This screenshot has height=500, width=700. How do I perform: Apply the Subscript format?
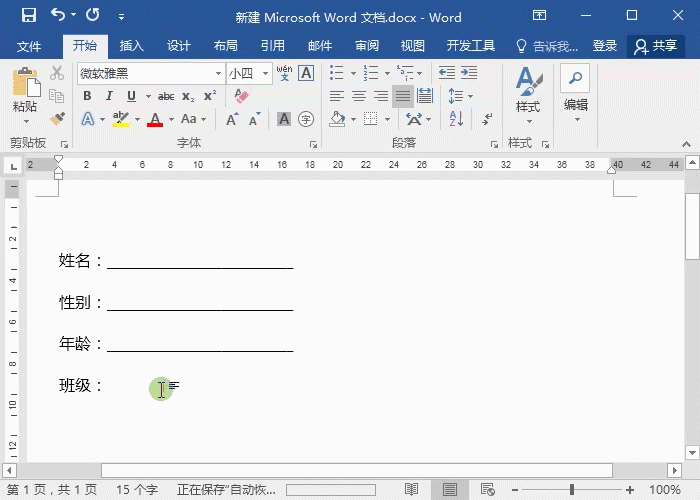188,96
